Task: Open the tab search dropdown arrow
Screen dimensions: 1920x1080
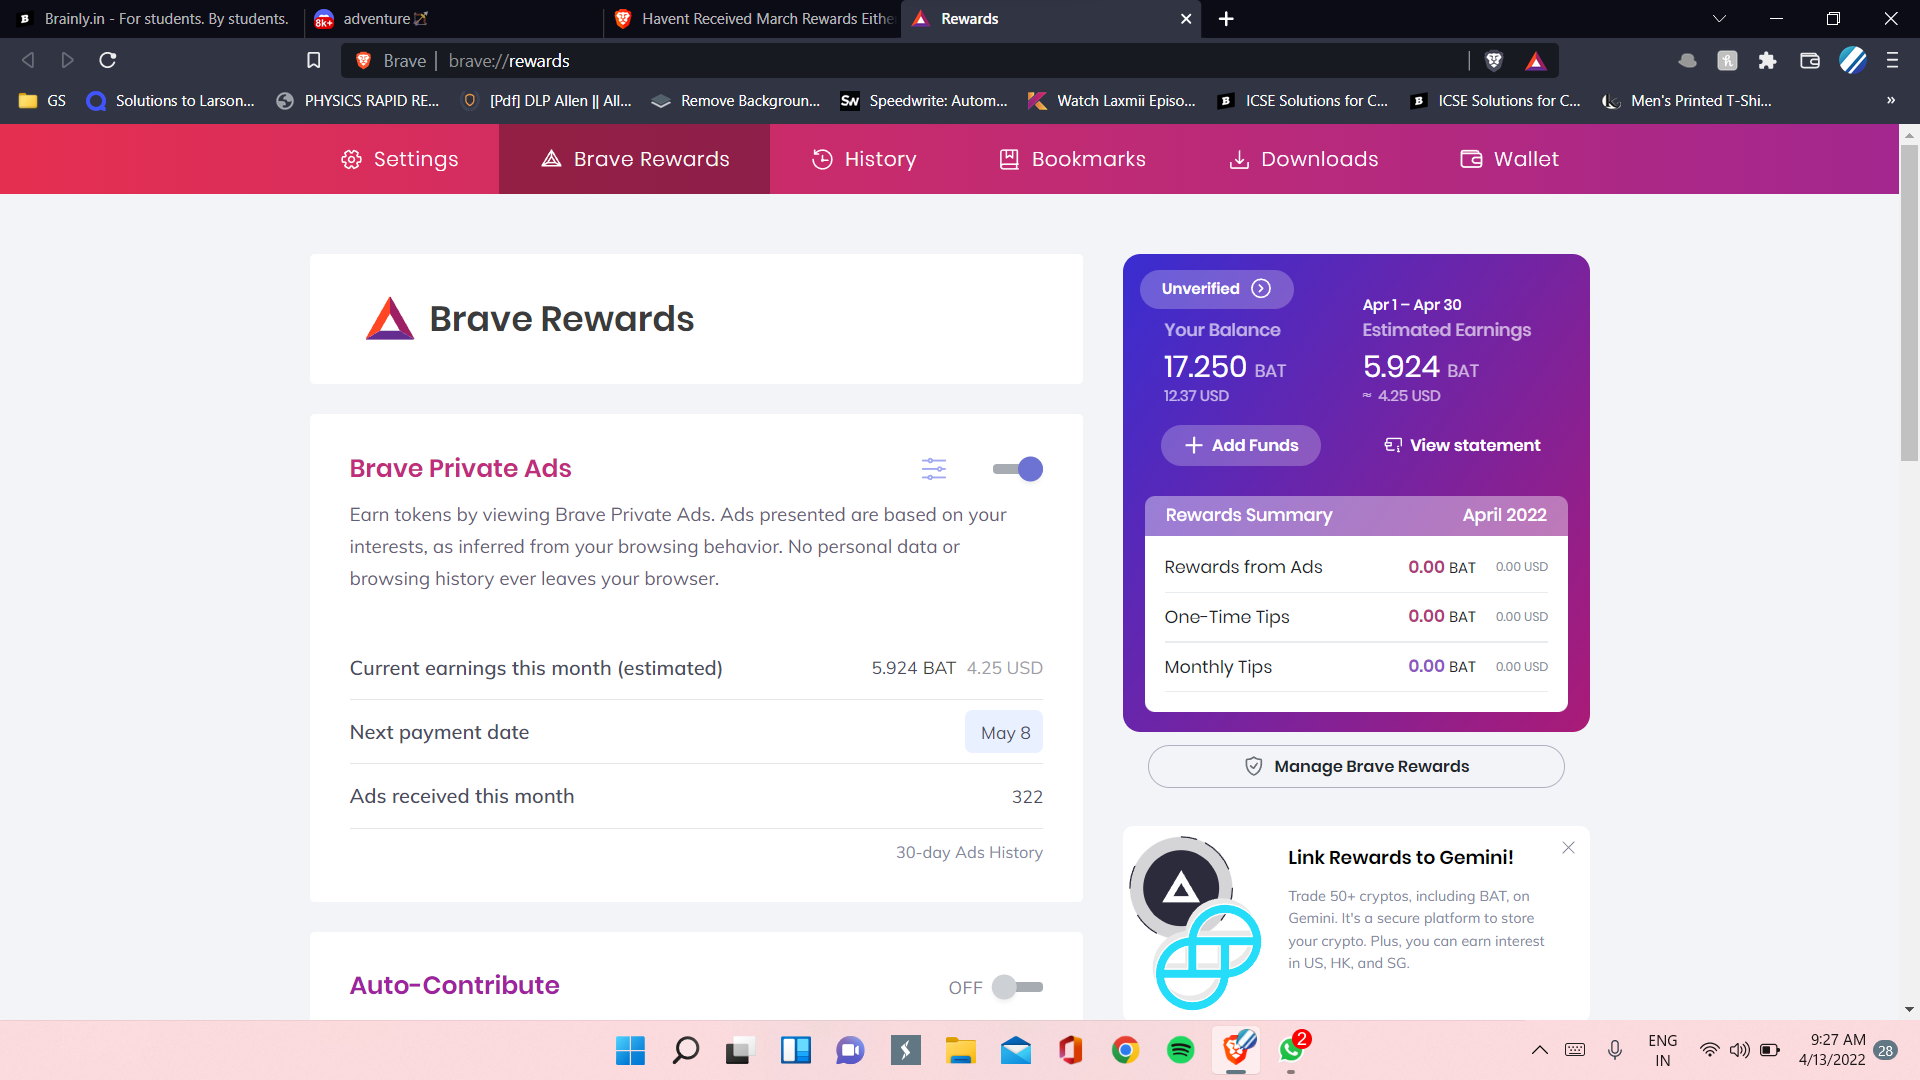Action: 1719,19
